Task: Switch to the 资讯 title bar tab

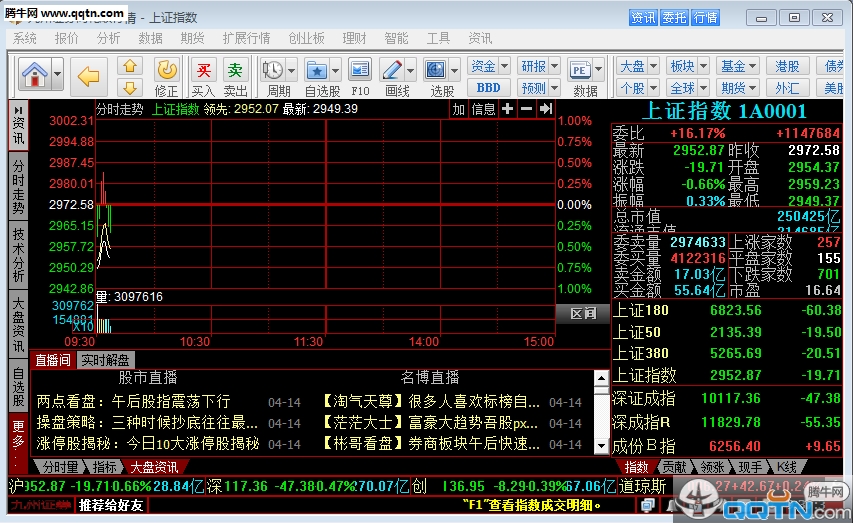Action: point(643,17)
